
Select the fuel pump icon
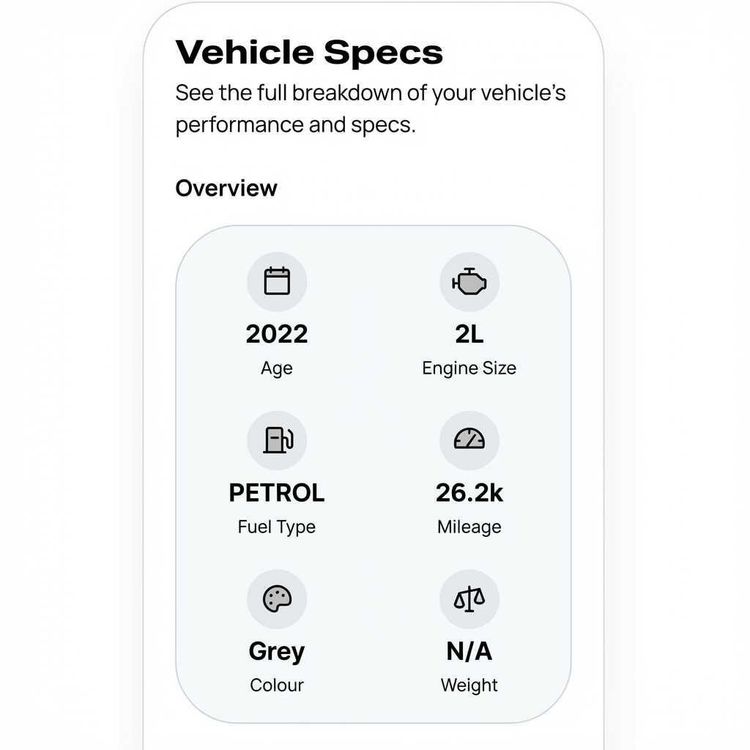[x=277, y=440]
